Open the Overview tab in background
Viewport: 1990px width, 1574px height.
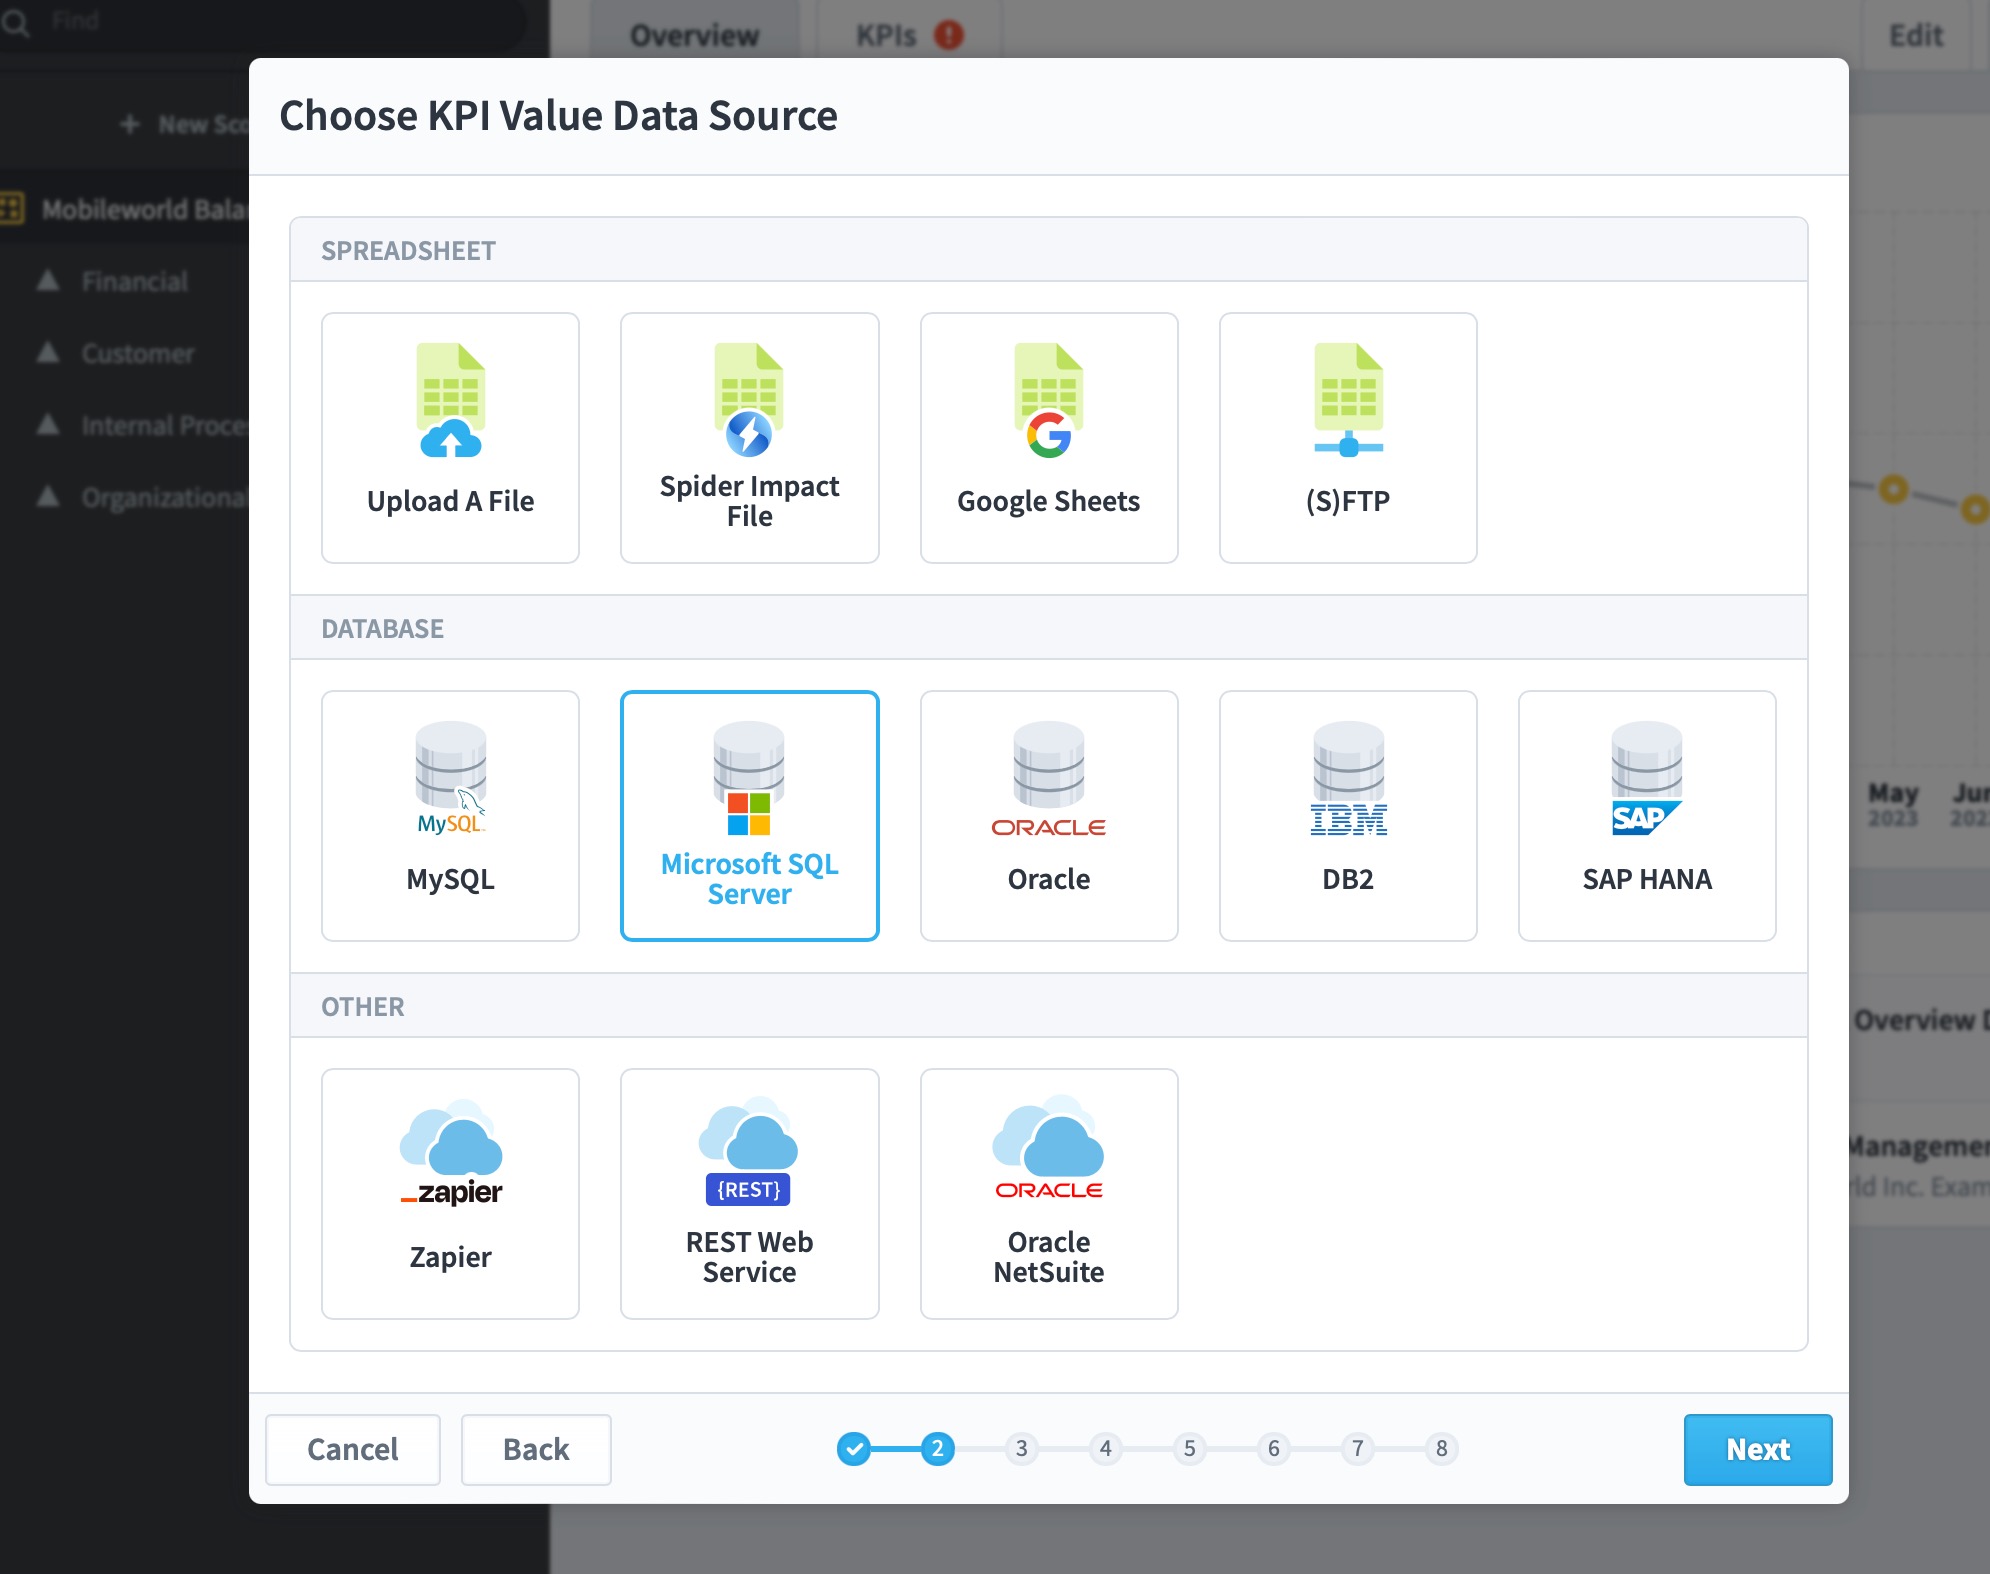694,35
